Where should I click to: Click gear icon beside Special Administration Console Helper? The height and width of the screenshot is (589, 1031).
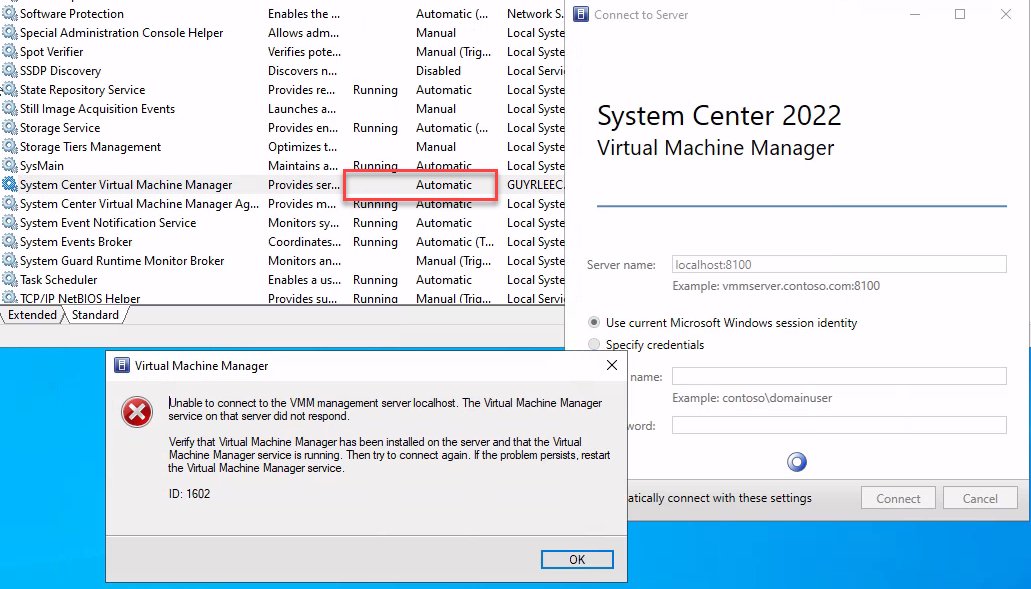pos(10,33)
